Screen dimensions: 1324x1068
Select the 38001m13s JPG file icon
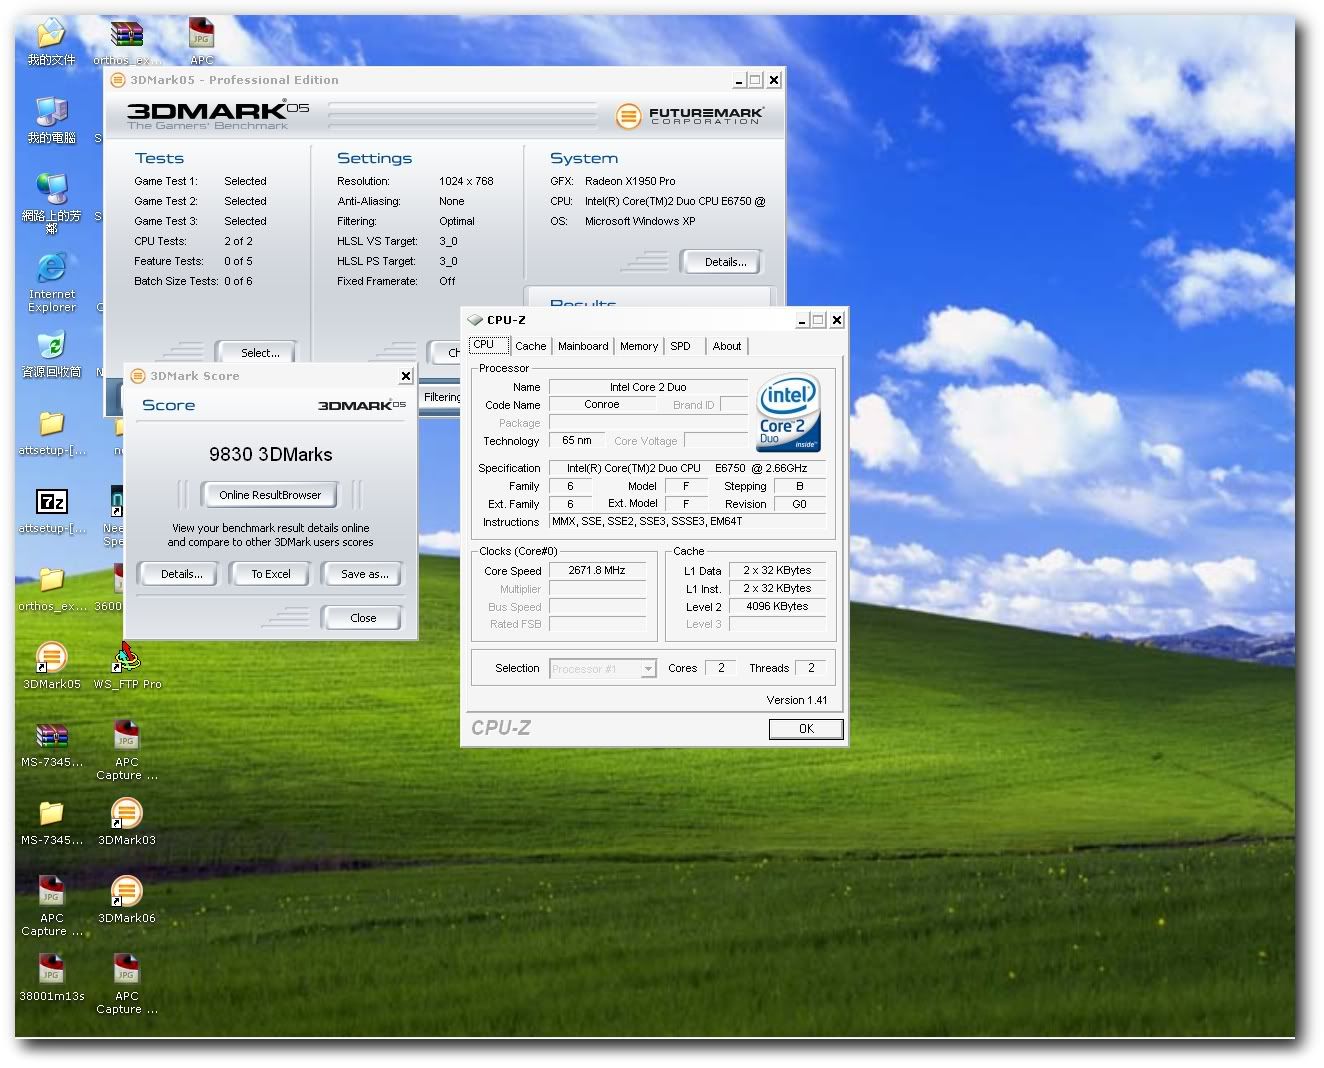tap(51, 969)
